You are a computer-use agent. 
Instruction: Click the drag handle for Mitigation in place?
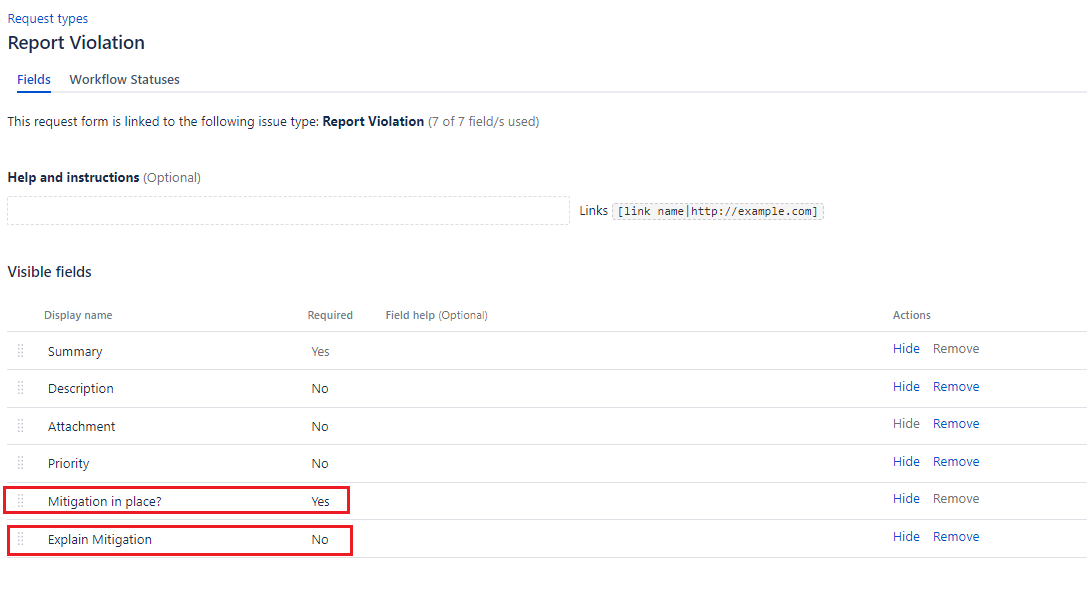(20, 500)
